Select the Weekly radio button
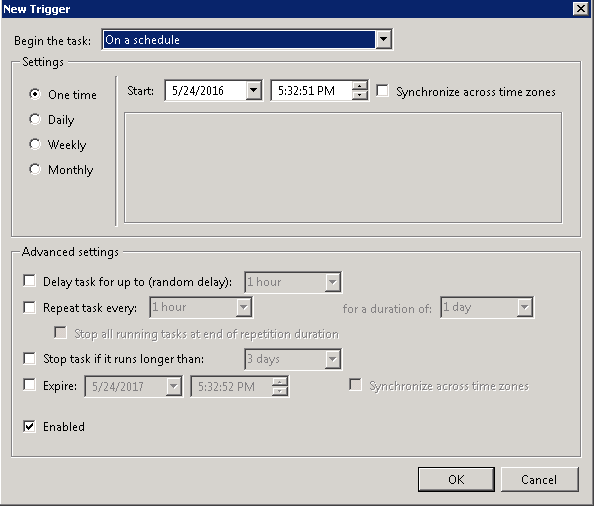Image resolution: width=594 pixels, height=506 pixels. click(x=35, y=144)
